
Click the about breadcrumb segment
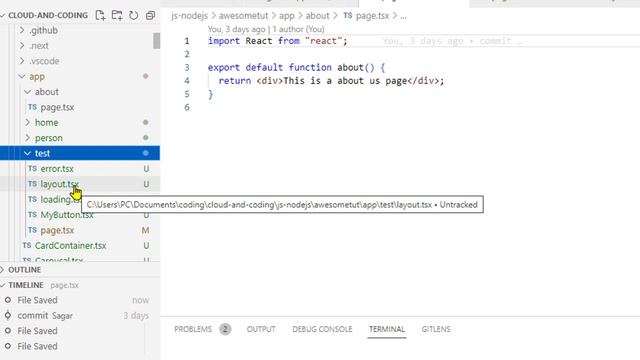tap(317, 16)
